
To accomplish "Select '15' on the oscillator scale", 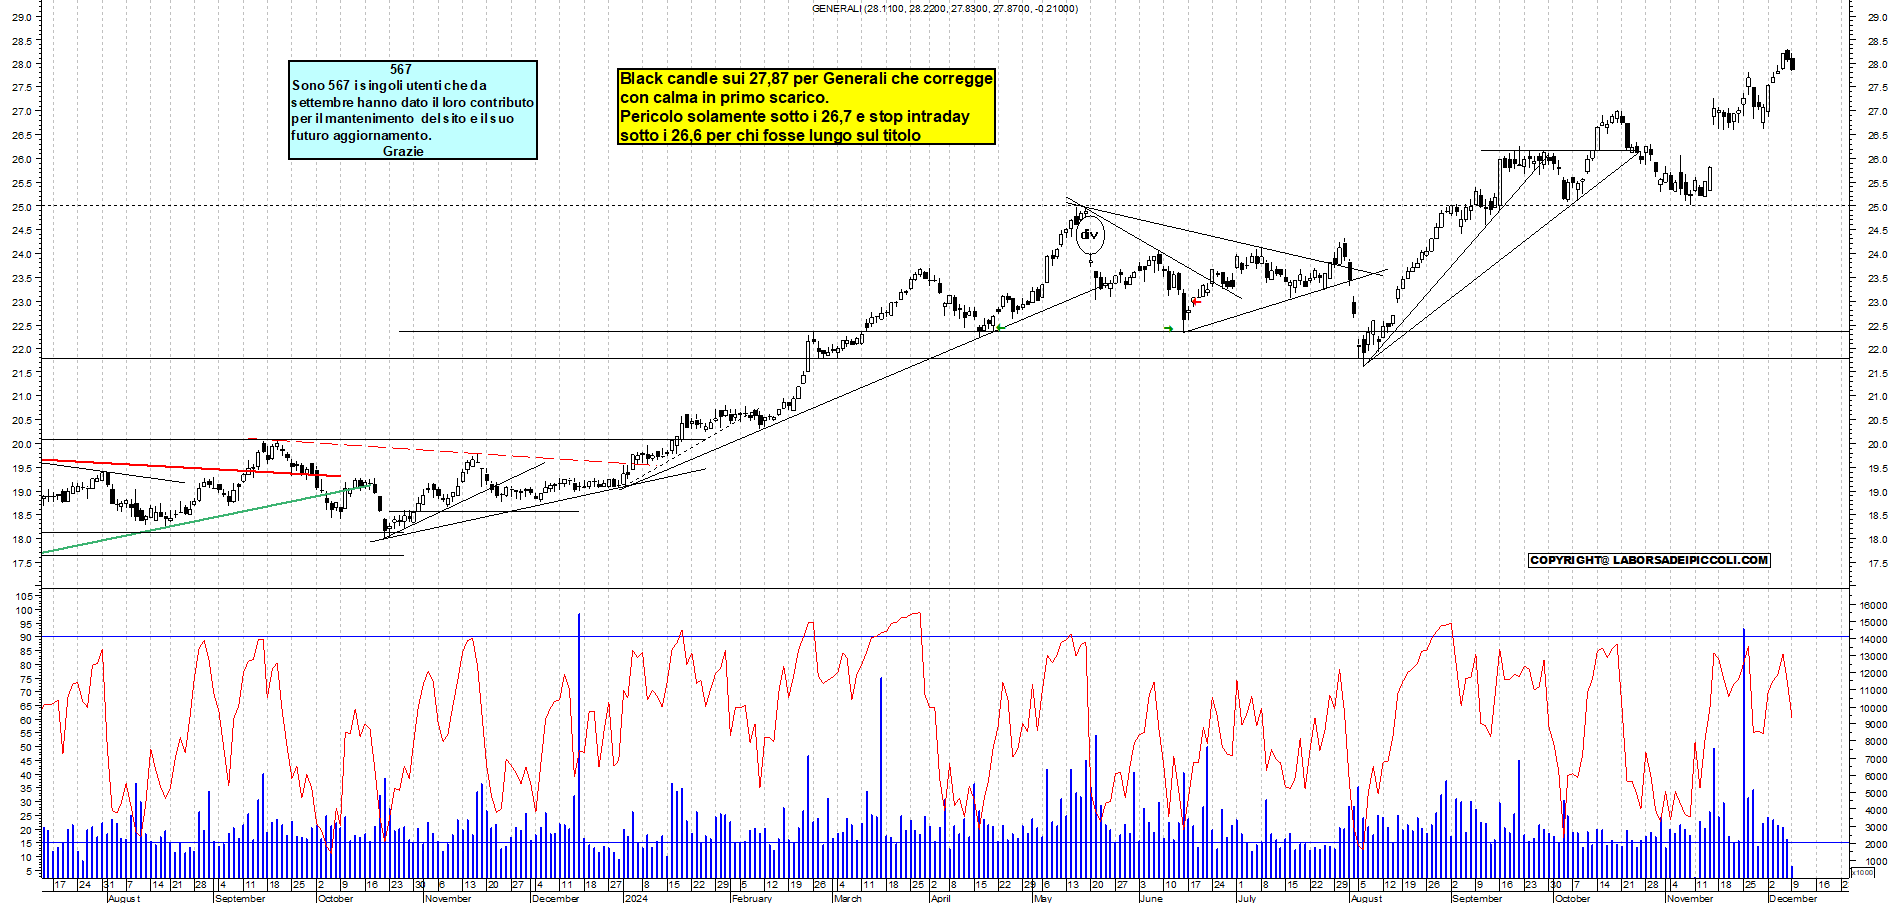I will click(x=27, y=843).
